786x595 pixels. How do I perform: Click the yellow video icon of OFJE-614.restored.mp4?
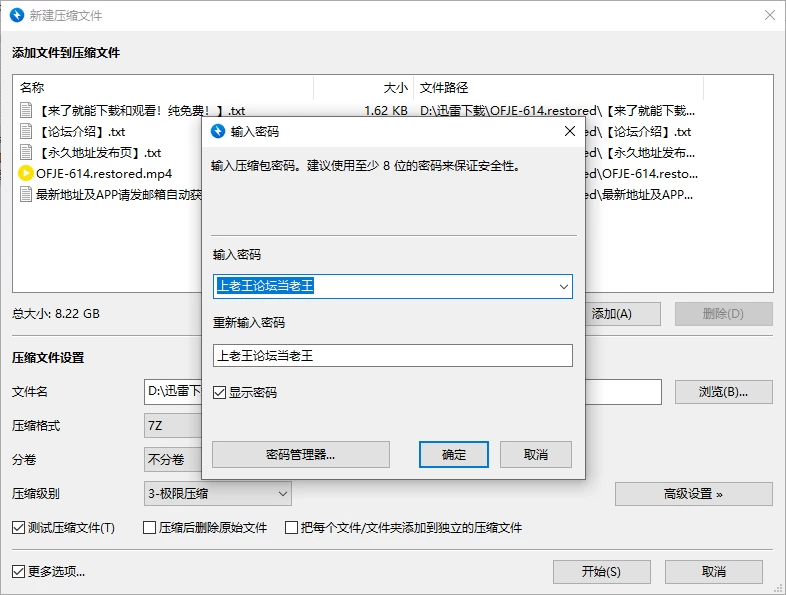point(26,173)
